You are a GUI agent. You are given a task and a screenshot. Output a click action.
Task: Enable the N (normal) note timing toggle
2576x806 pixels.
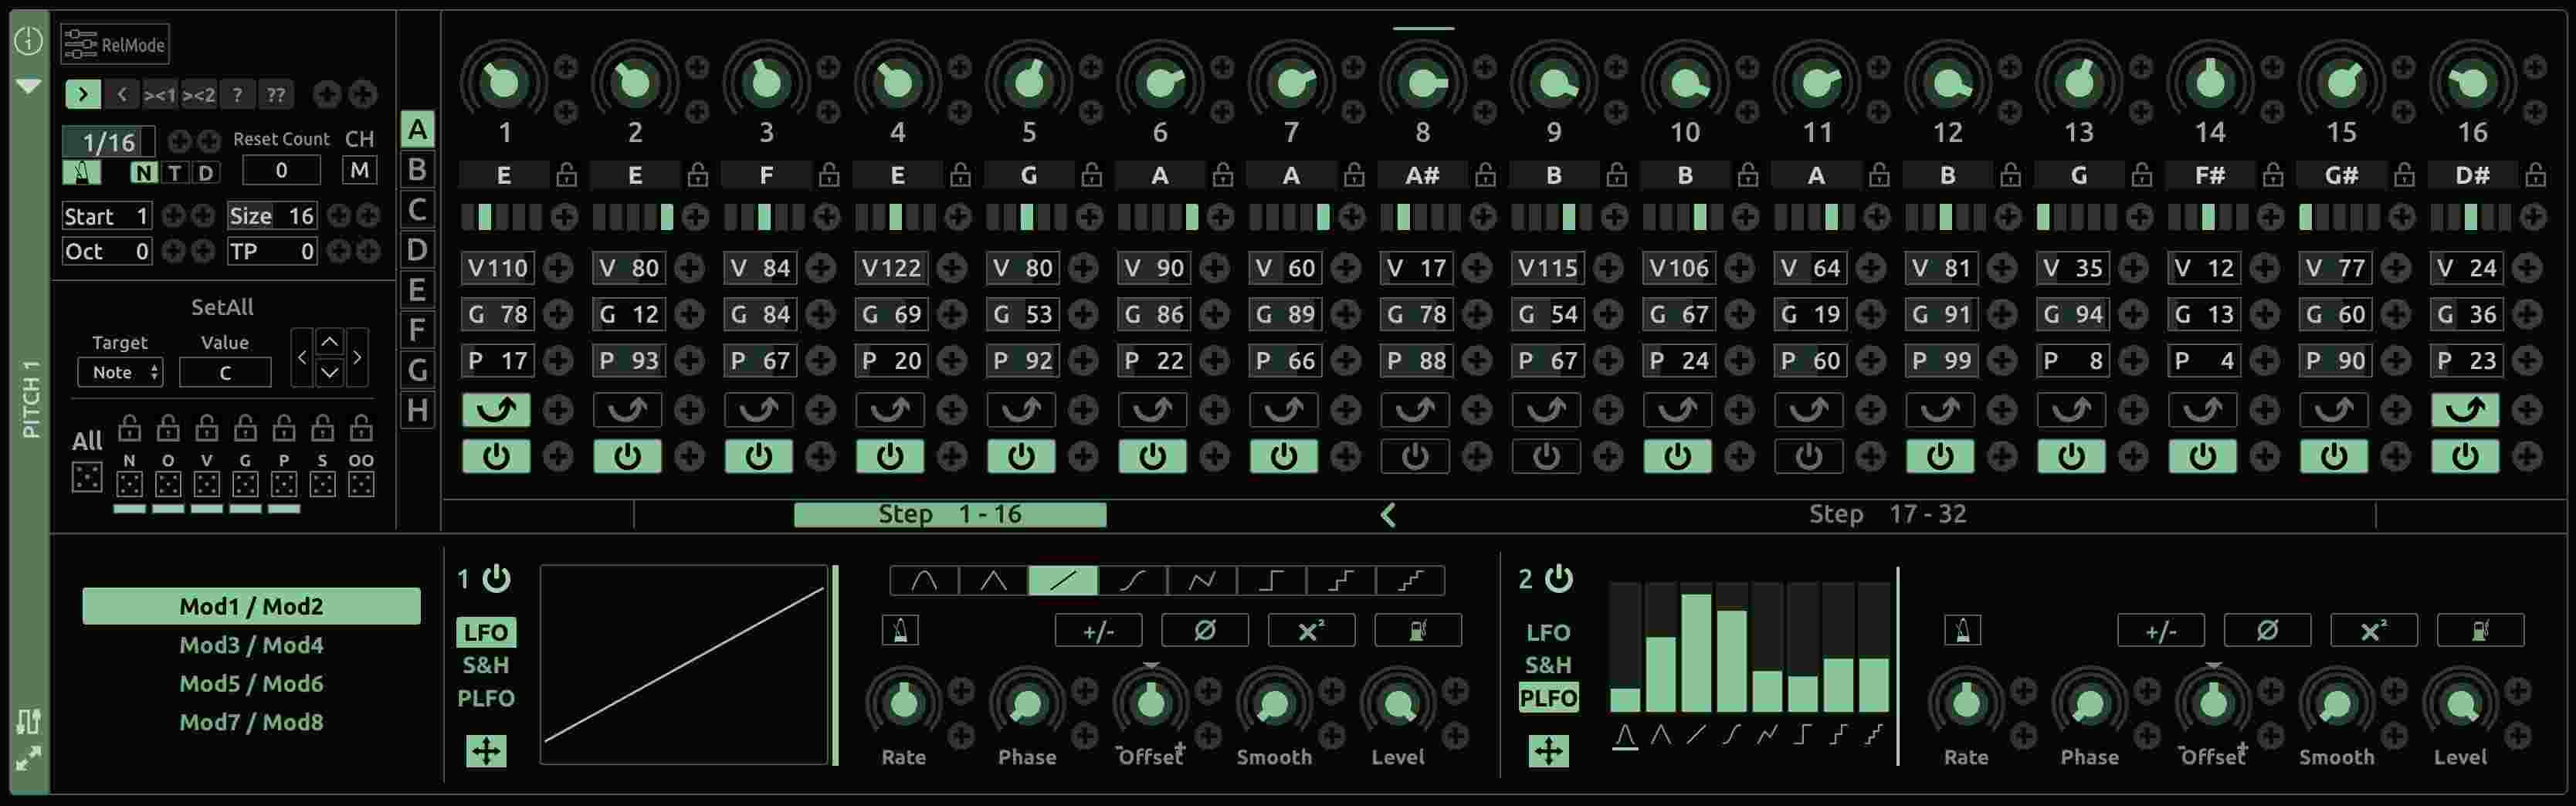point(144,173)
